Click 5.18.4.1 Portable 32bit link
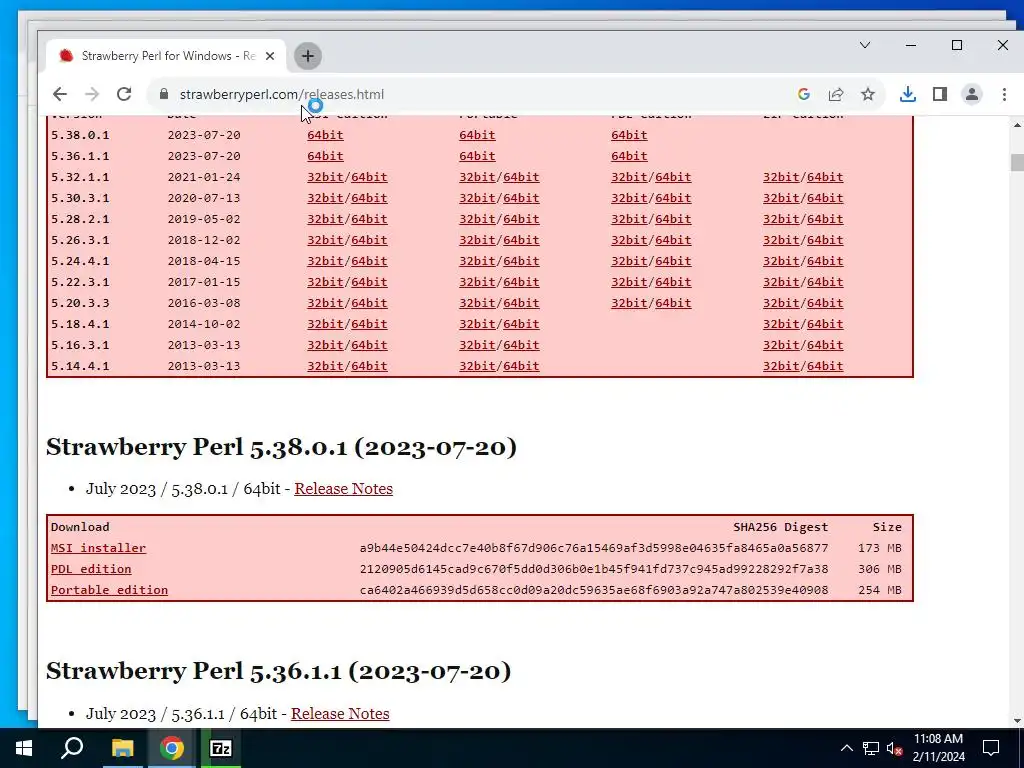Viewport: 1024px width, 768px height. pyautogui.click(x=477, y=324)
